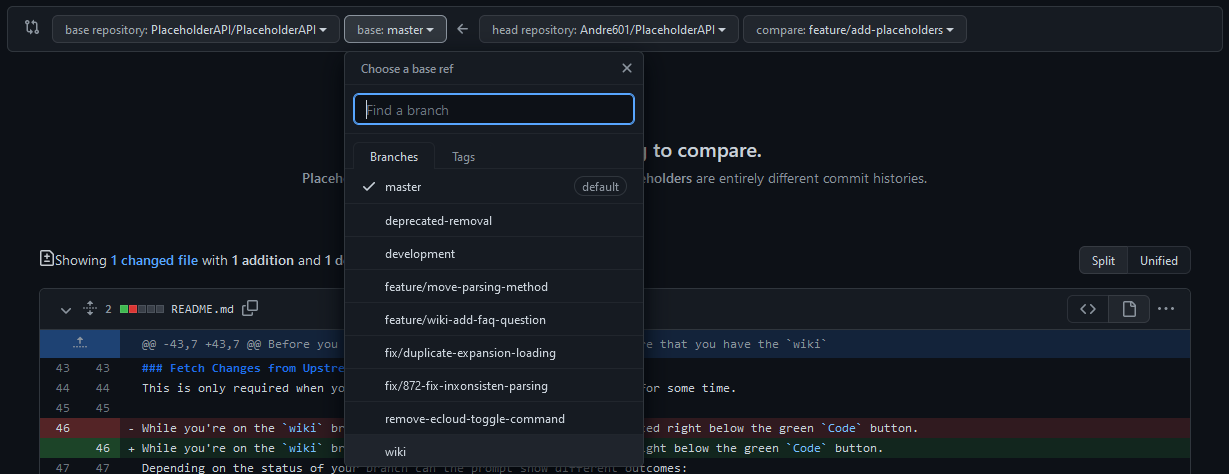Screen dimensions: 1229x474
Task: Close the 'Choose a base ref' popup
Action: click(x=627, y=69)
